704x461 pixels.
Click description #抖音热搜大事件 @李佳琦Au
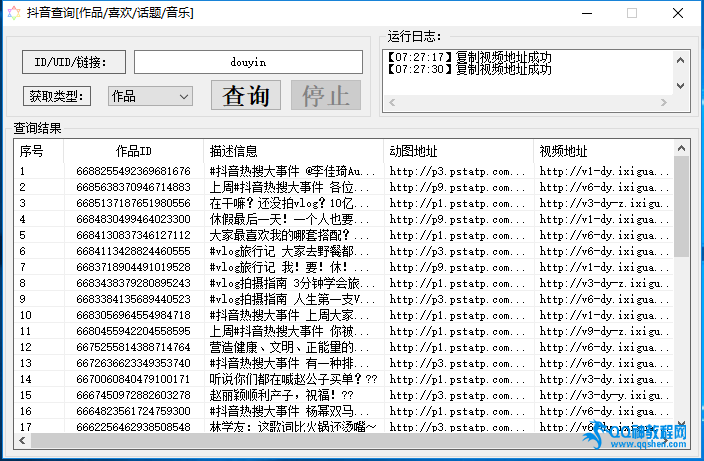292,171
